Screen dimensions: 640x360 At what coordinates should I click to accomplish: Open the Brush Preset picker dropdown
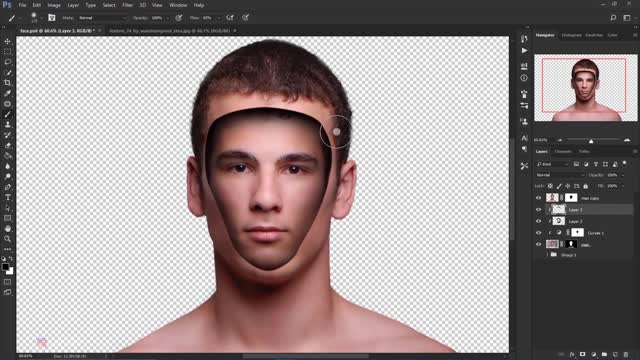click(x=41, y=18)
